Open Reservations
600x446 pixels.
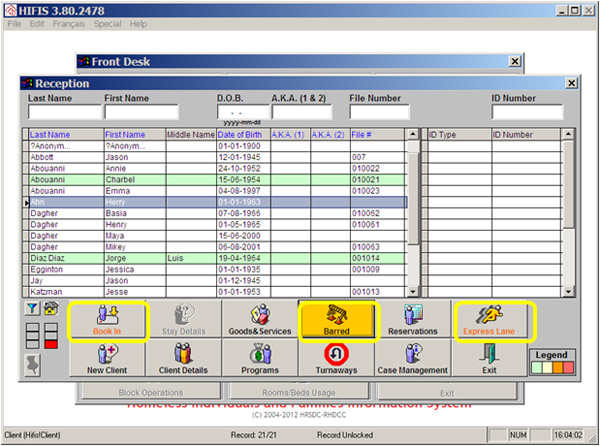coord(413,319)
